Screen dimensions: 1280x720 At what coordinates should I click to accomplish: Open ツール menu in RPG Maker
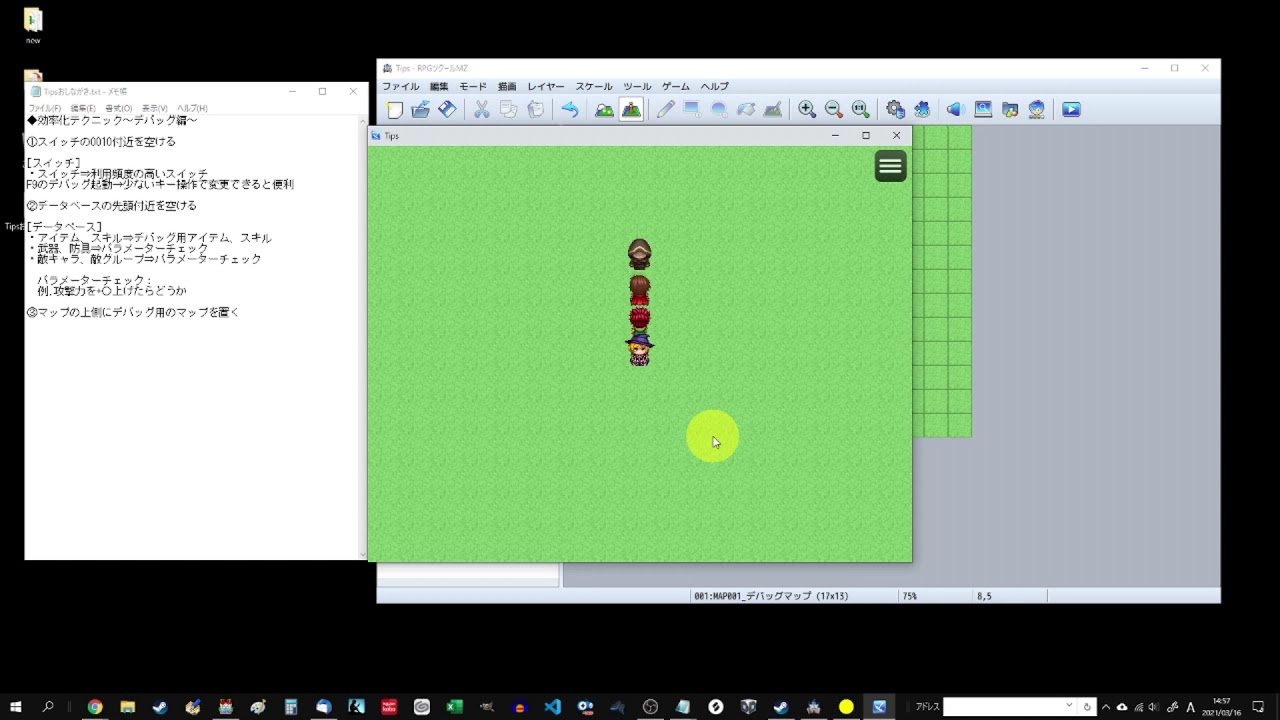[x=637, y=87]
